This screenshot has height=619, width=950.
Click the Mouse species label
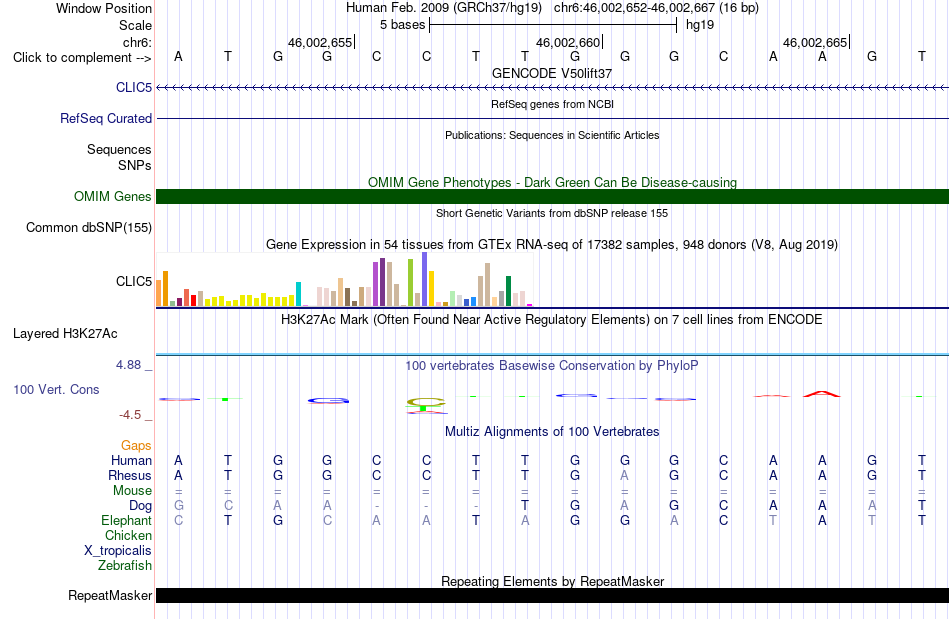tap(132, 491)
